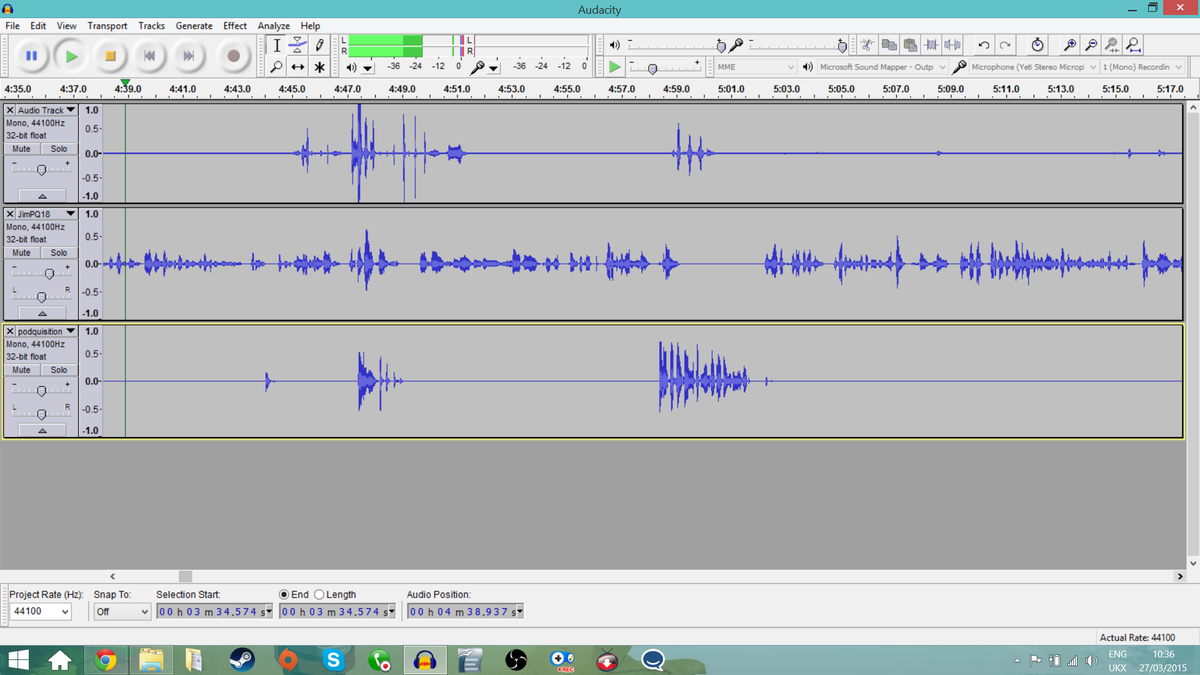Open the Effect menu
Viewport: 1200px width, 675px height.
[235, 26]
